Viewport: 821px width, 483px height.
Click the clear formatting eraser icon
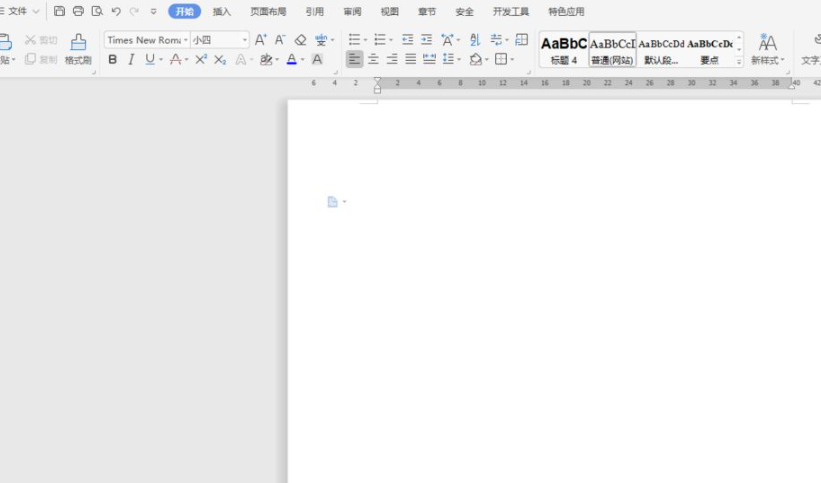click(300, 40)
